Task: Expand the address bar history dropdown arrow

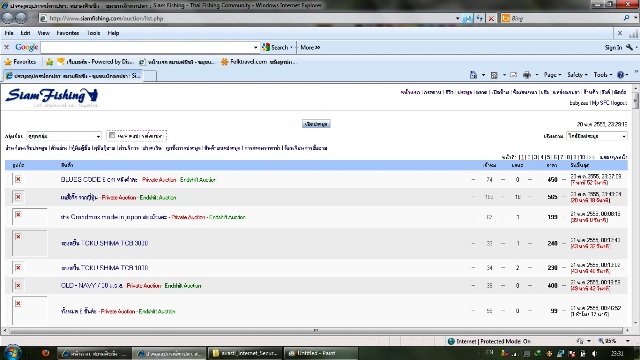Action: (x=458, y=18)
